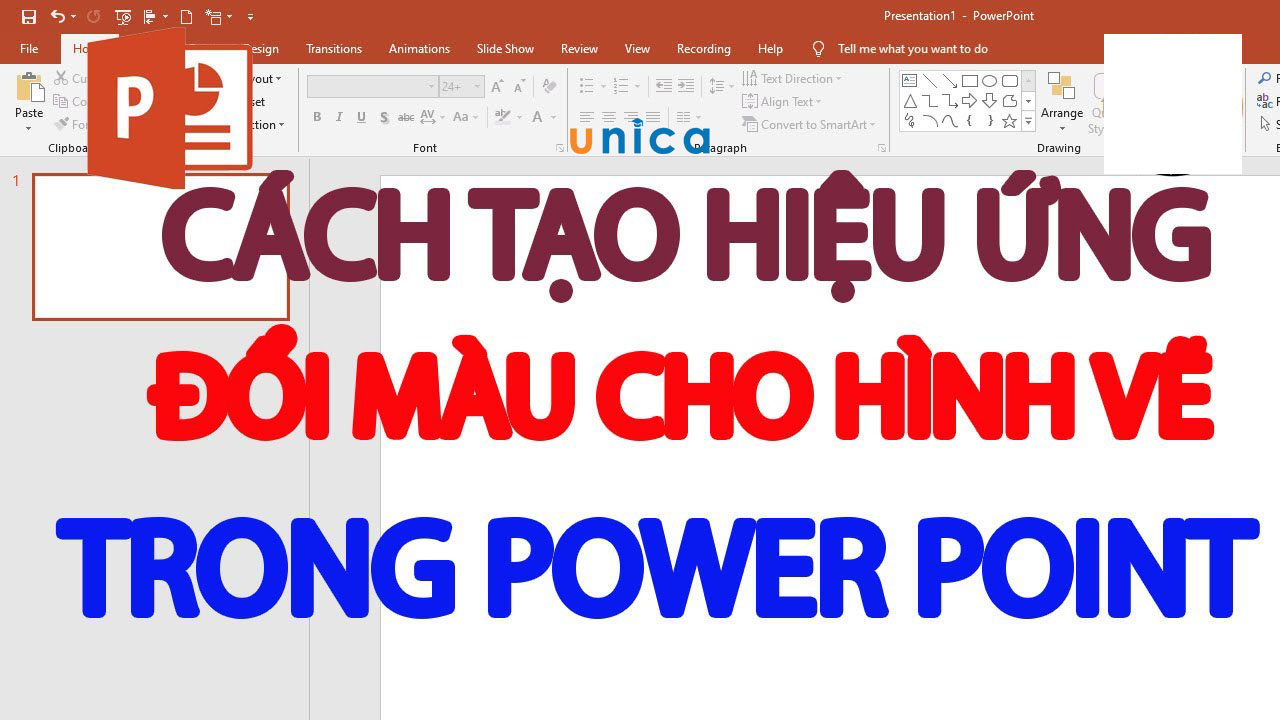The width and height of the screenshot is (1280, 720).
Task: Toggle Justify paragraph alignment
Action: click(x=653, y=117)
